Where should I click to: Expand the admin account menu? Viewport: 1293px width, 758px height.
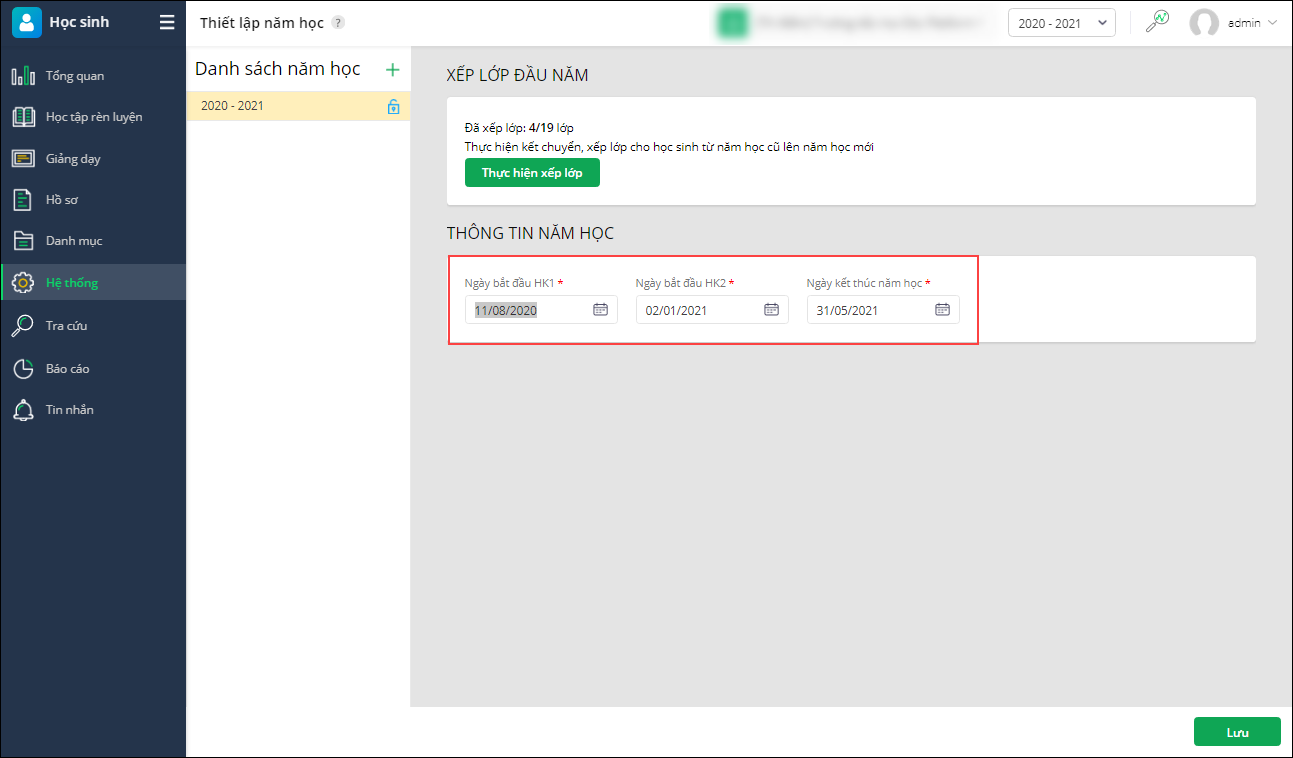[1272, 23]
